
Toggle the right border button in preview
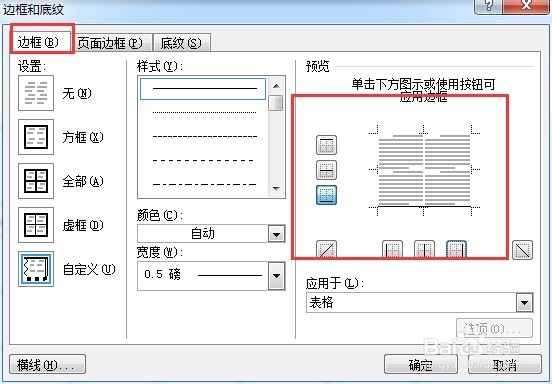456,250
